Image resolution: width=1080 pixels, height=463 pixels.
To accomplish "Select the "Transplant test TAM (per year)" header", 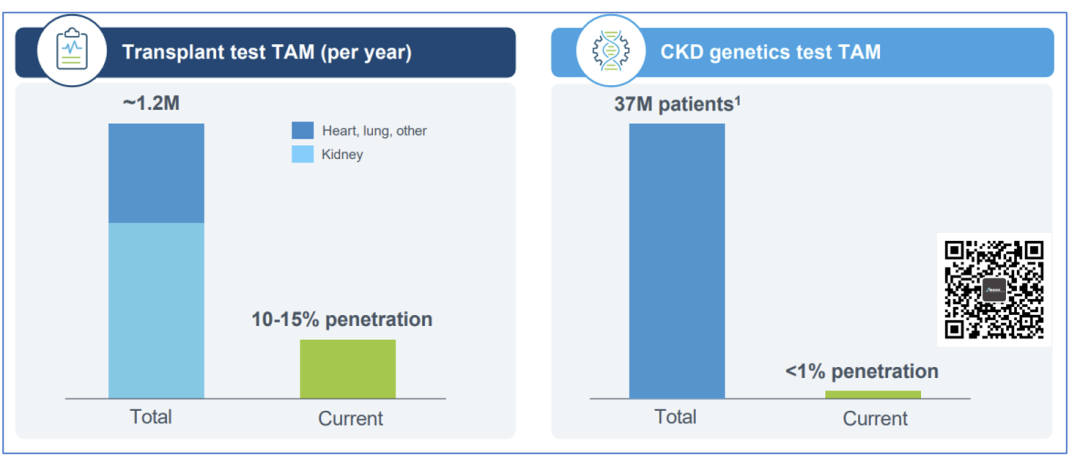I will 266,52.
